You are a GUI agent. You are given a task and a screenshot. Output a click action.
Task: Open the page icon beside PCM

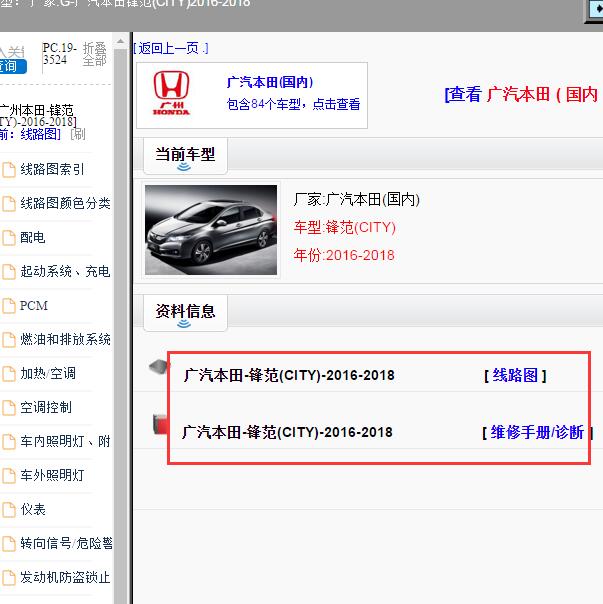pyautogui.click(x=8, y=306)
